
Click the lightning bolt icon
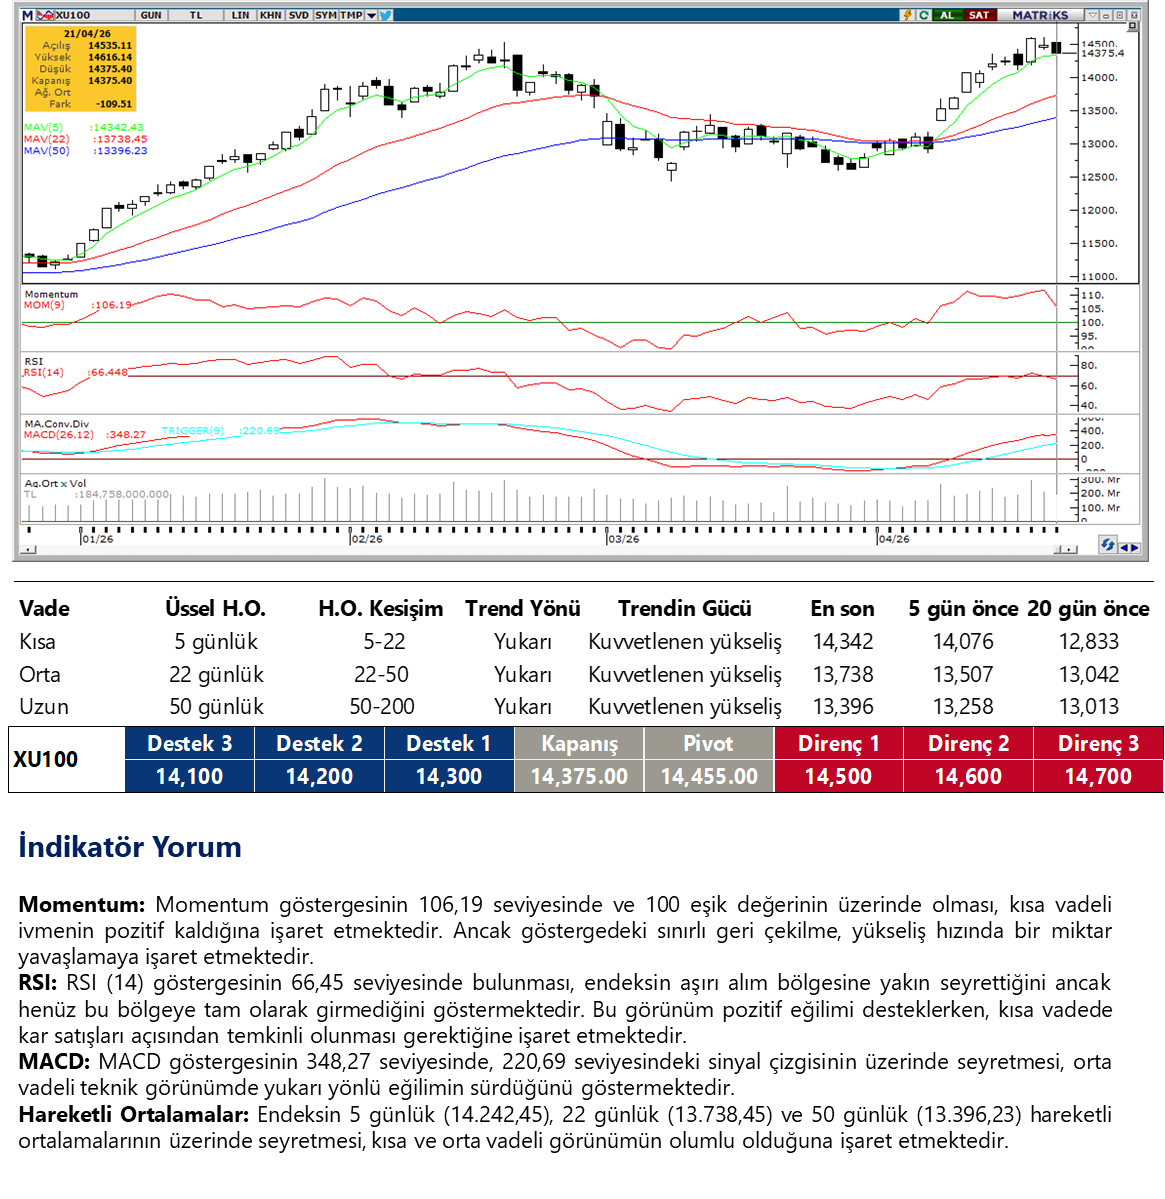click(x=908, y=15)
